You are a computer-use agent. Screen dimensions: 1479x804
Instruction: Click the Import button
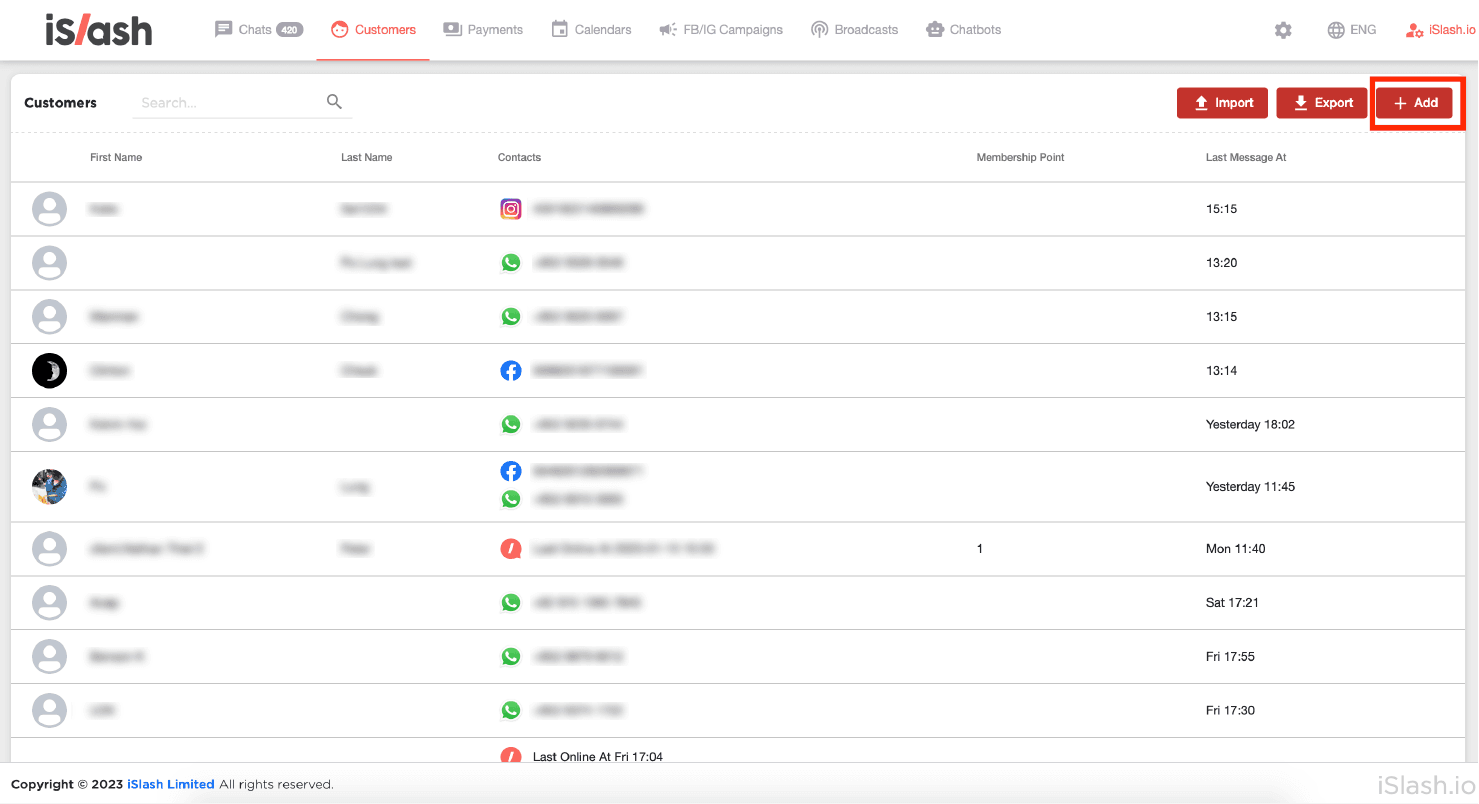tap(1223, 103)
